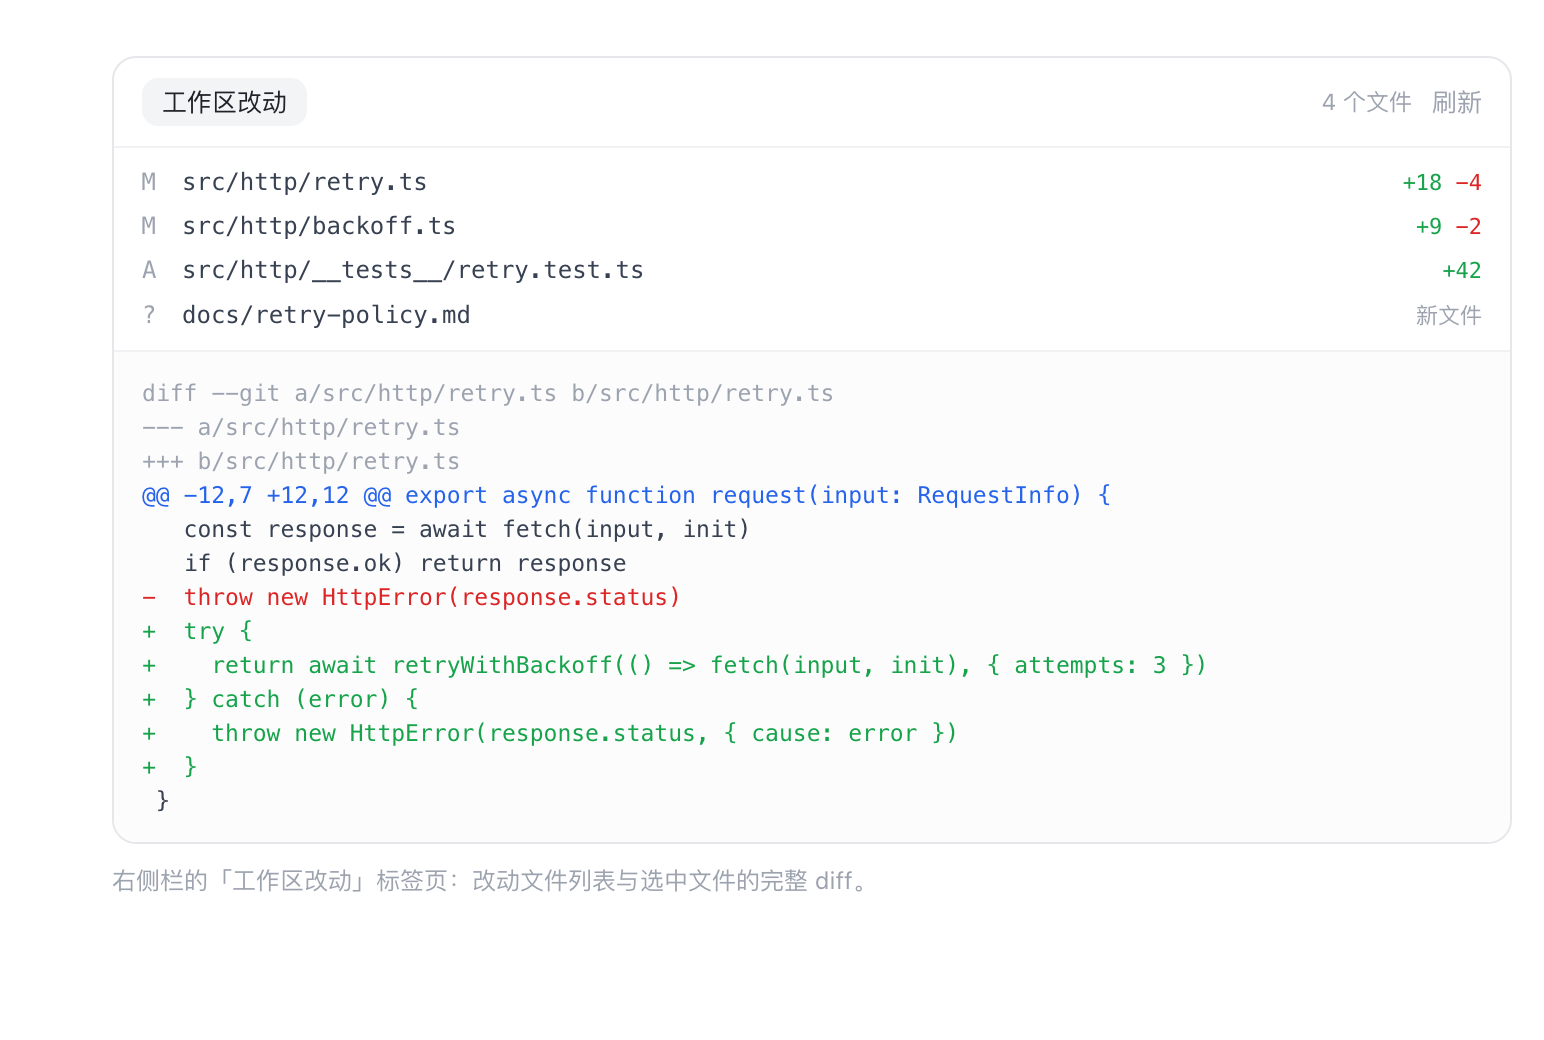Screen dimensions: 1544x1040
Task: Open src/http/retry.ts in file list
Action: pos(811,182)
